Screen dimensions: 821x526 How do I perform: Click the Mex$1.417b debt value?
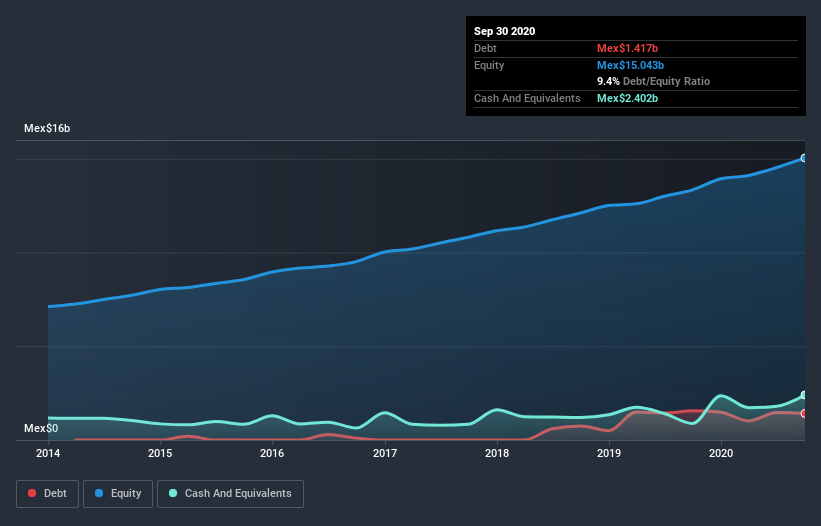click(627, 48)
